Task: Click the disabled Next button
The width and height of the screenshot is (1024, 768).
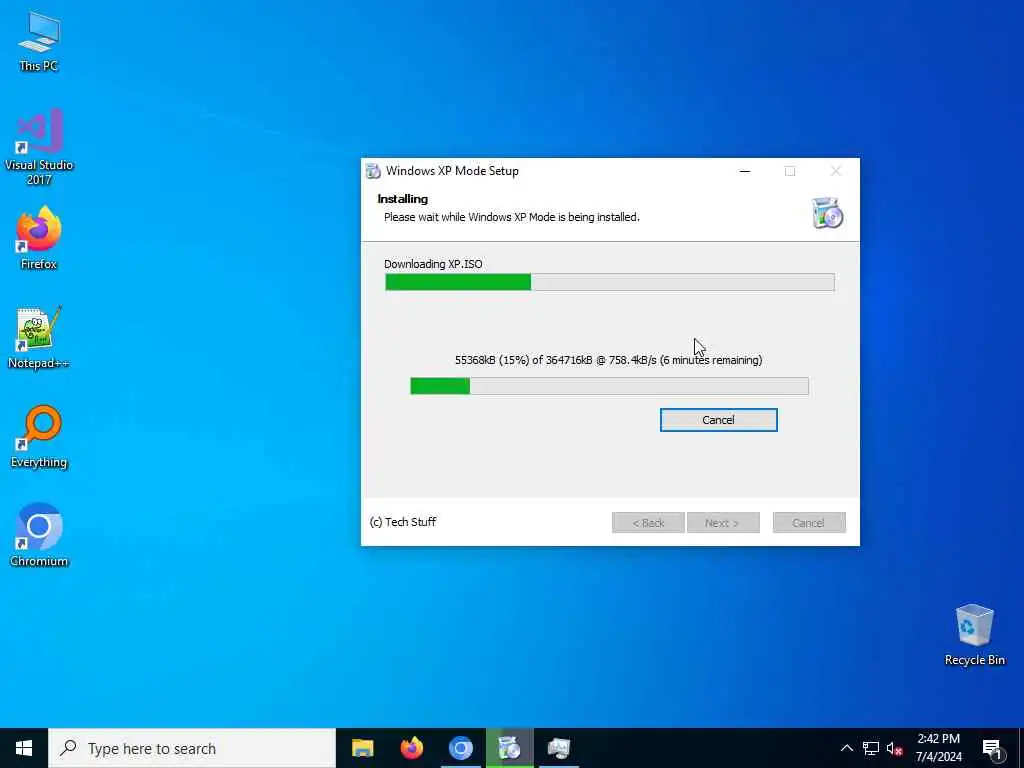Action: pos(723,522)
